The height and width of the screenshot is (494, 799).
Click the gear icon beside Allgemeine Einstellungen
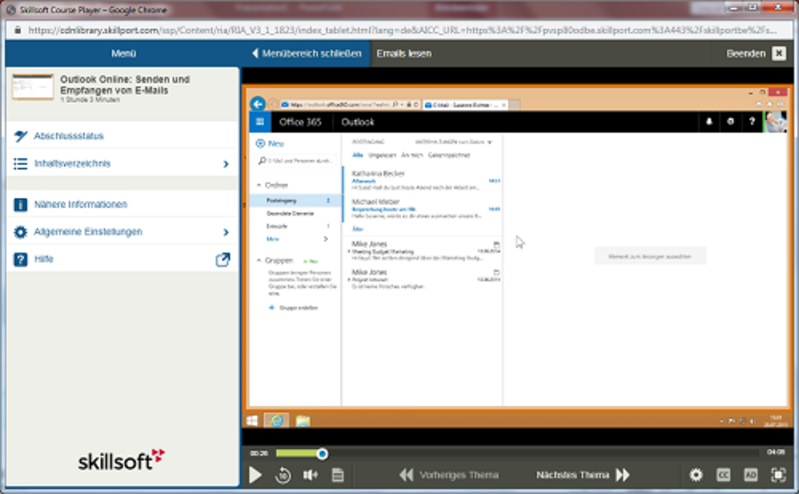pos(20,232)
